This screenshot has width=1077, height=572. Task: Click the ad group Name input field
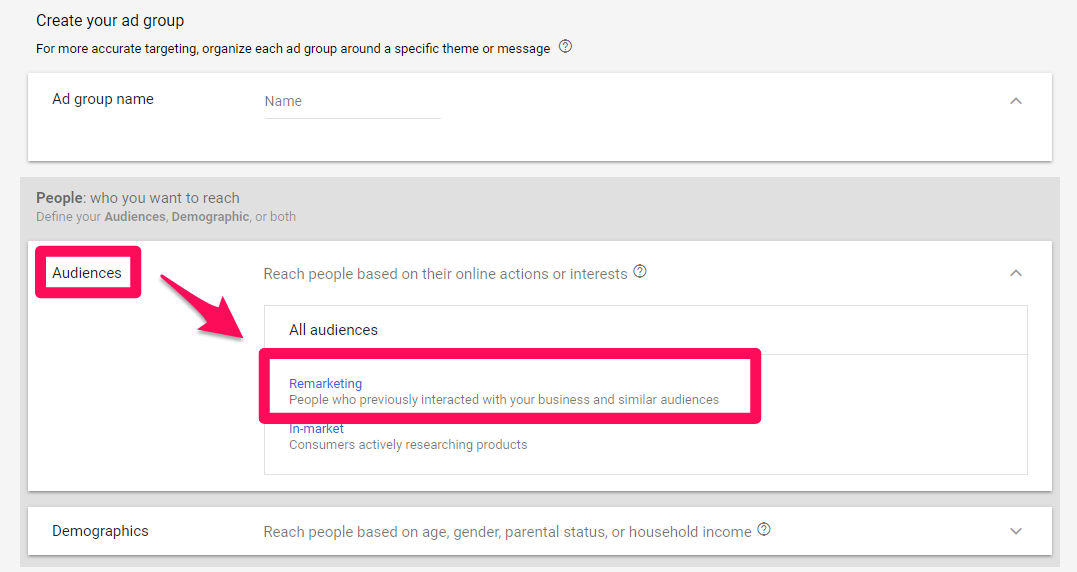click(x=351, y=102)
